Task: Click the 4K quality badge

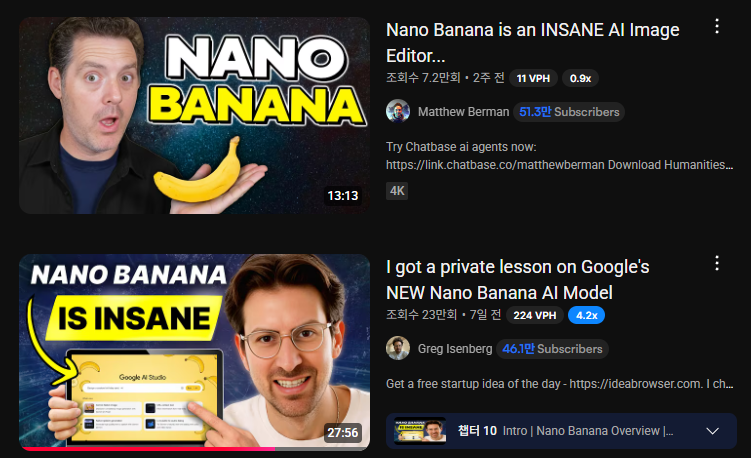Action: point(397,191)
